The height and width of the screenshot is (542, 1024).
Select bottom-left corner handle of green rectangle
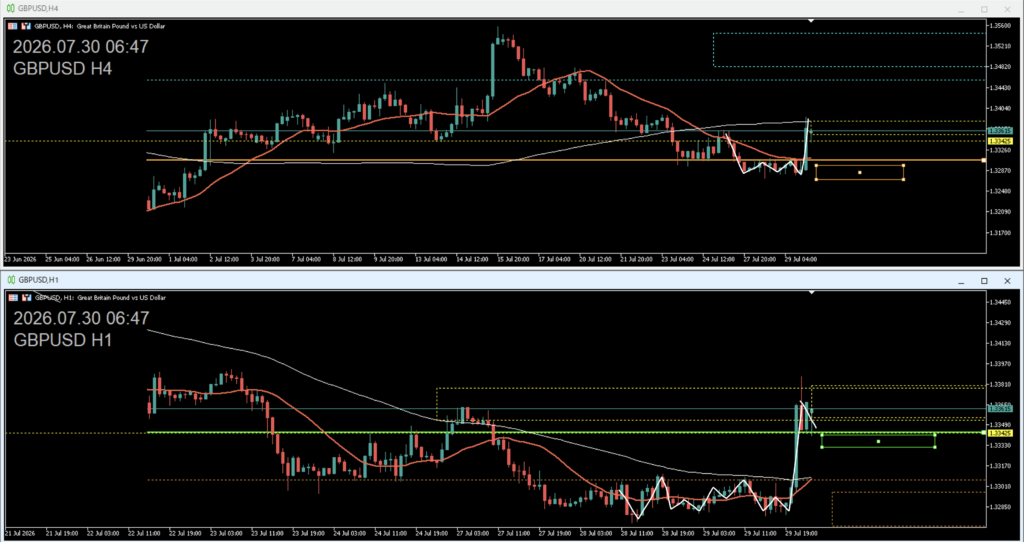coord(822,447)
